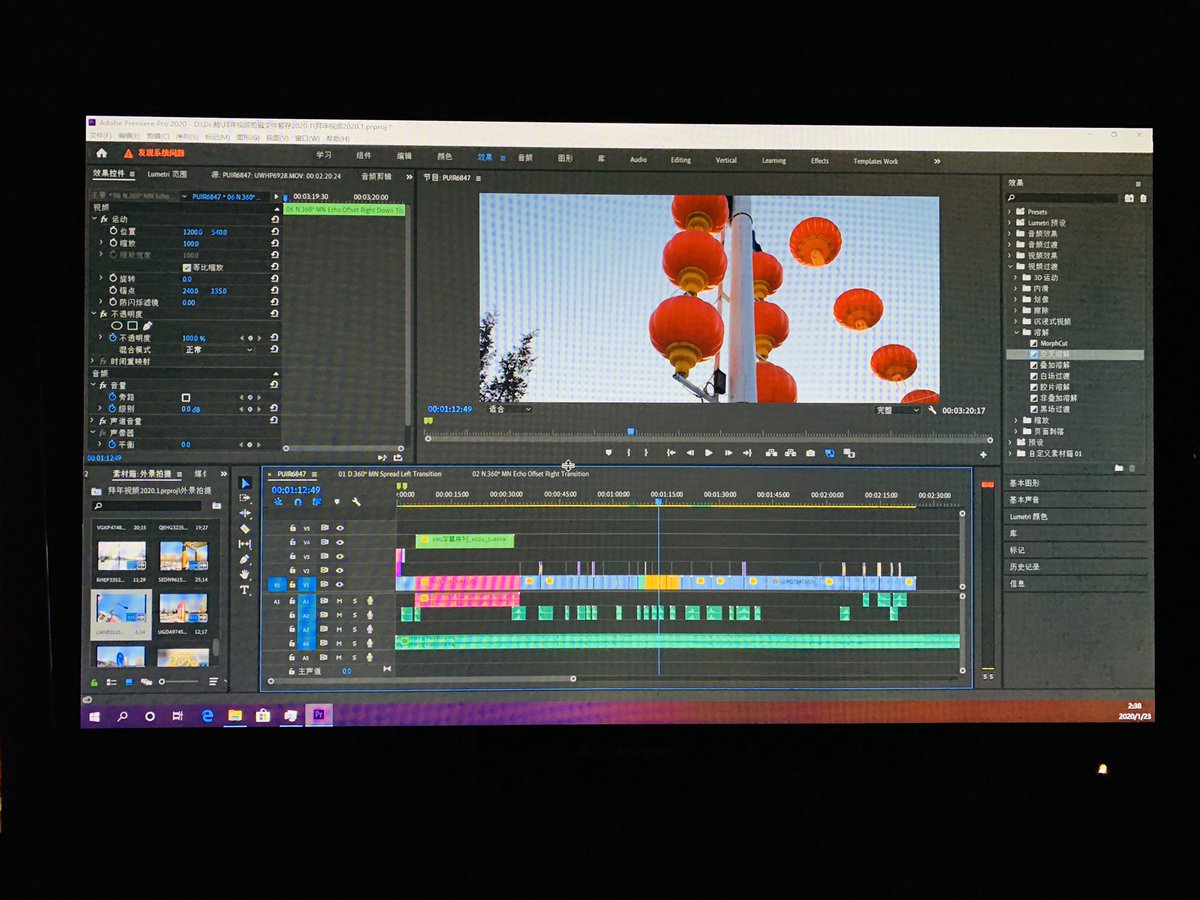The height and width of the screenshot is (900, 1200).
Task: Go to In point in Program monitor
Action: [671, 453]
